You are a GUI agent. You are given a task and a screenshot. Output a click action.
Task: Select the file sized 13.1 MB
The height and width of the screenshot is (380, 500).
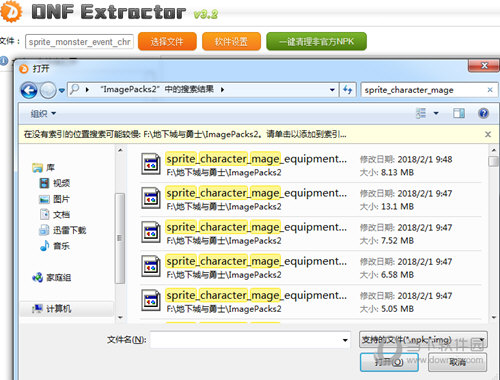(x=311, y=199)
